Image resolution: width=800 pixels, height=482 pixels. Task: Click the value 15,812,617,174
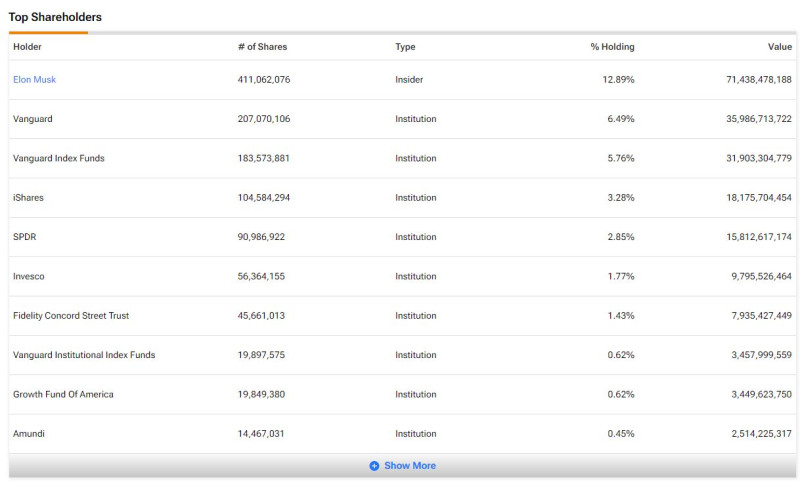point(759,237)
